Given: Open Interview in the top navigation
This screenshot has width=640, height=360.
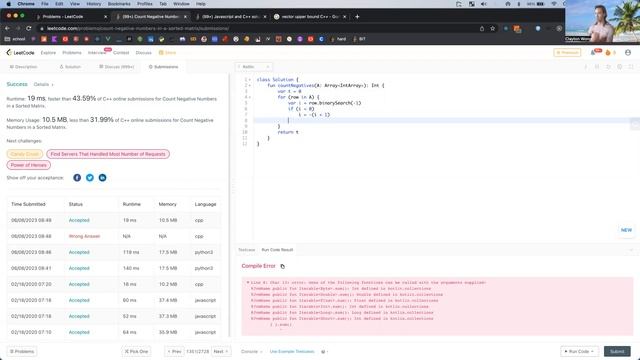Looking at the screenshot, I should point(97,53).
